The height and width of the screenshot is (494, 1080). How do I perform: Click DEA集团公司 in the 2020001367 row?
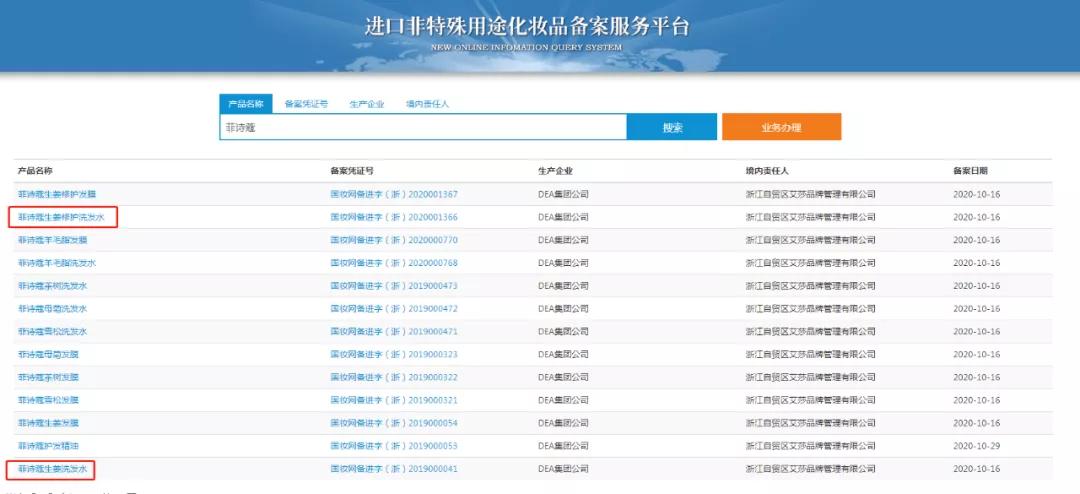click(563, 194)
